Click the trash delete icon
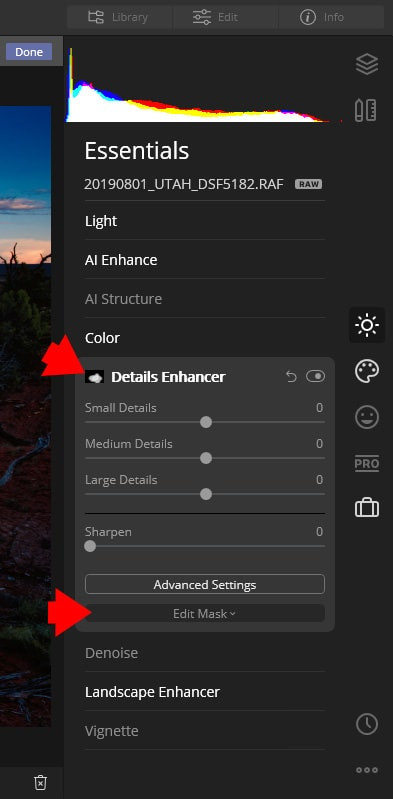The height and width of the screenshot is (799, 393). pos(41,782)
